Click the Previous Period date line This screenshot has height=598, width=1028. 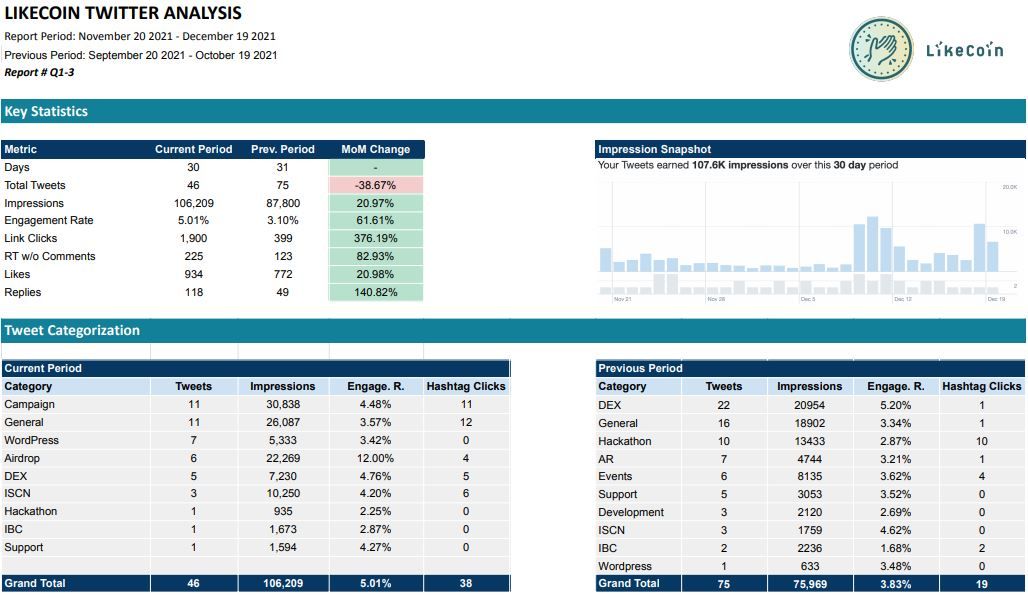(x=140, y=55)
